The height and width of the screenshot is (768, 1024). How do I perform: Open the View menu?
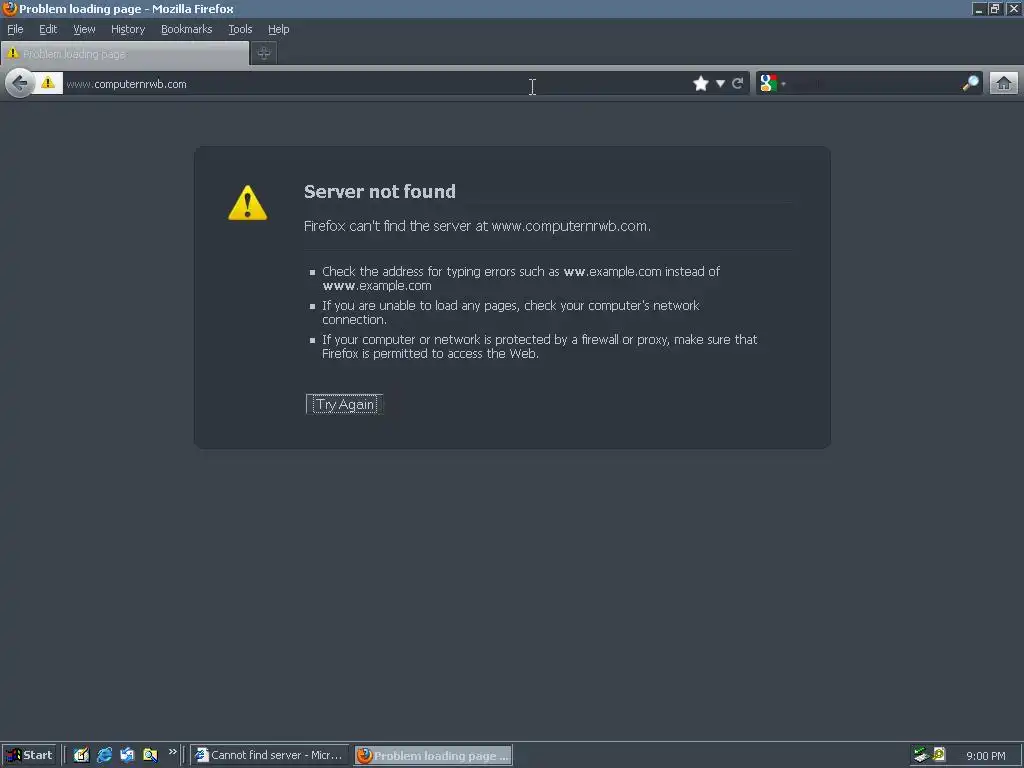point(84,29)
